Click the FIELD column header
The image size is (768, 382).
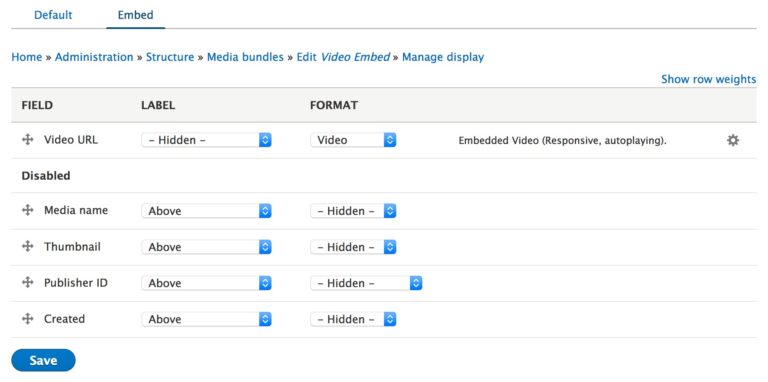[37, 105]
